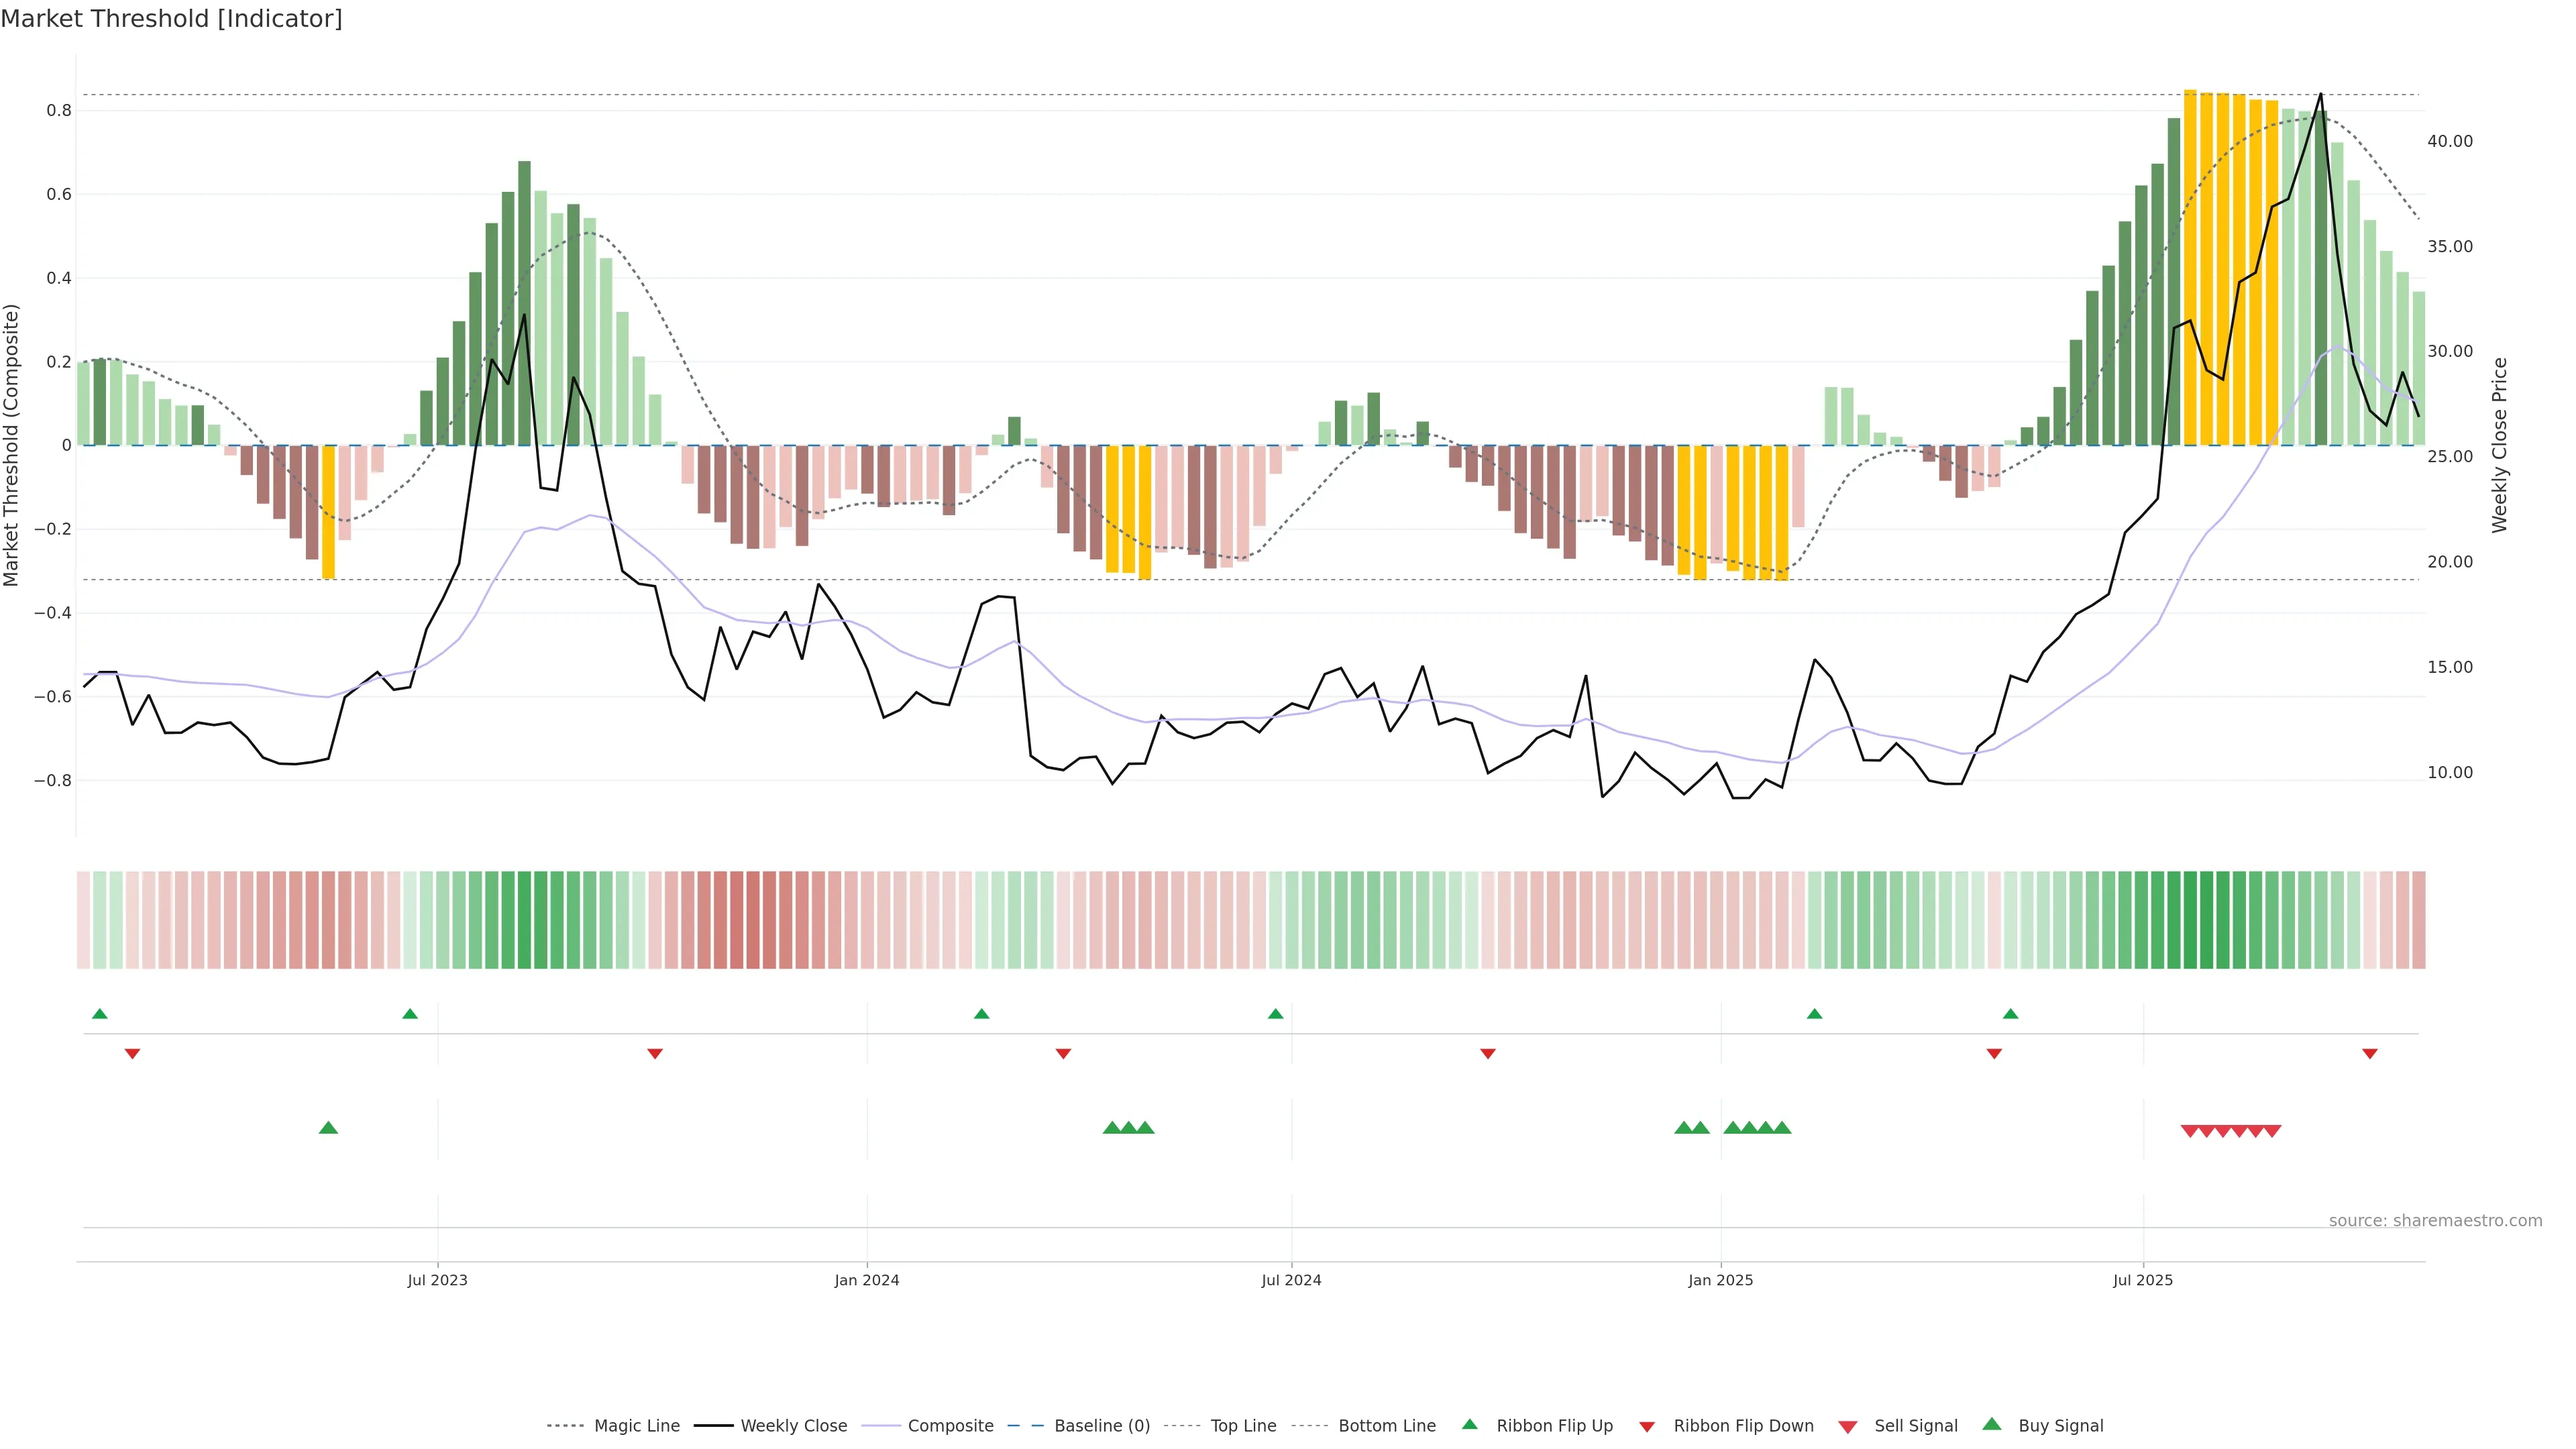Click the source: sharemaestro.com text
2576x1449 pixels.
click(2435, 1220)
